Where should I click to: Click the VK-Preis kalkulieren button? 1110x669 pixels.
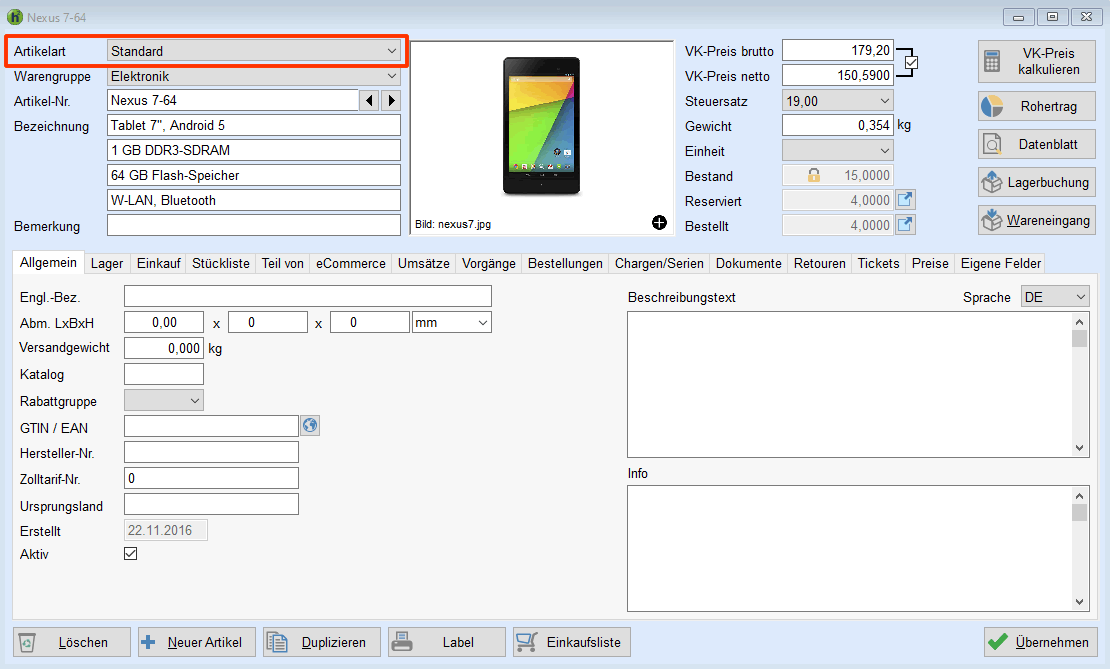1037,62
